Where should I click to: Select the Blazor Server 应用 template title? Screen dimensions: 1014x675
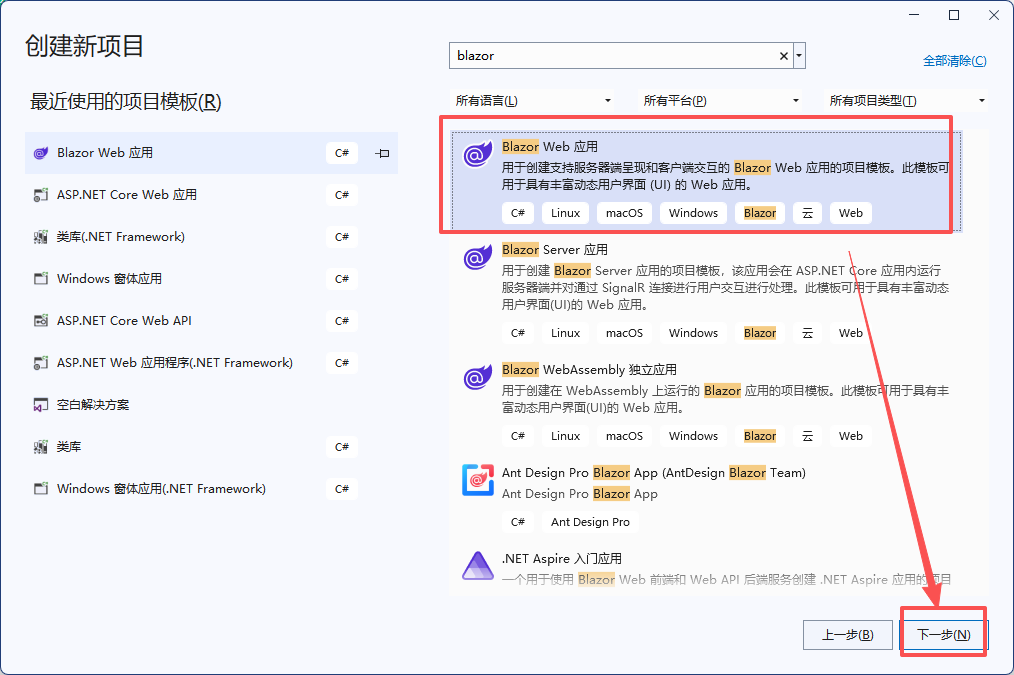pos(555,250)
